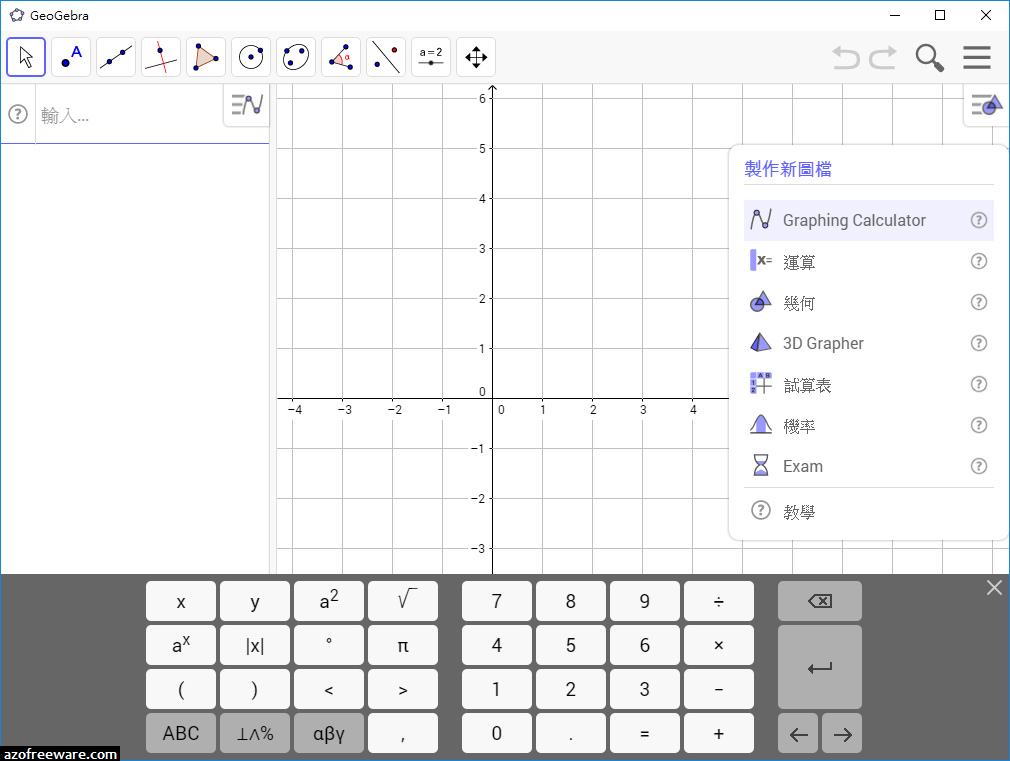Open help for 機率
The height and width of the screenshot is (761, 1010).
point(978,425)
